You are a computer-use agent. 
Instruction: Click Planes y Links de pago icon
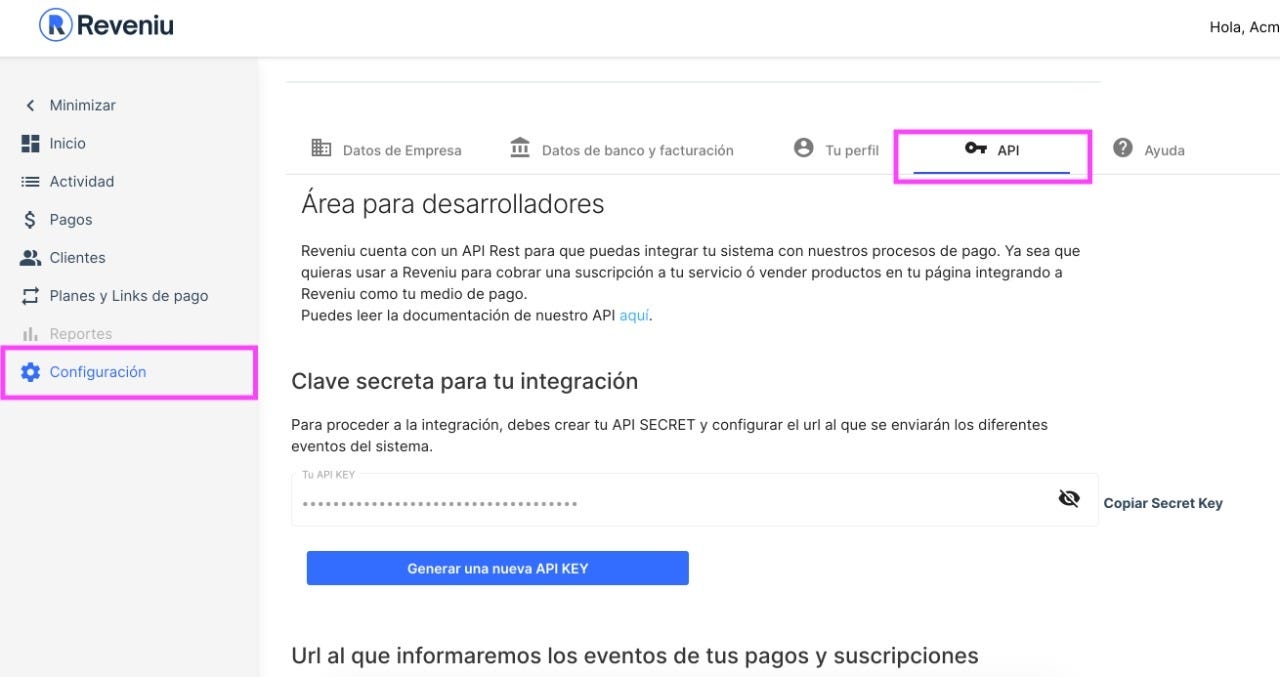[x=30, y=296]
